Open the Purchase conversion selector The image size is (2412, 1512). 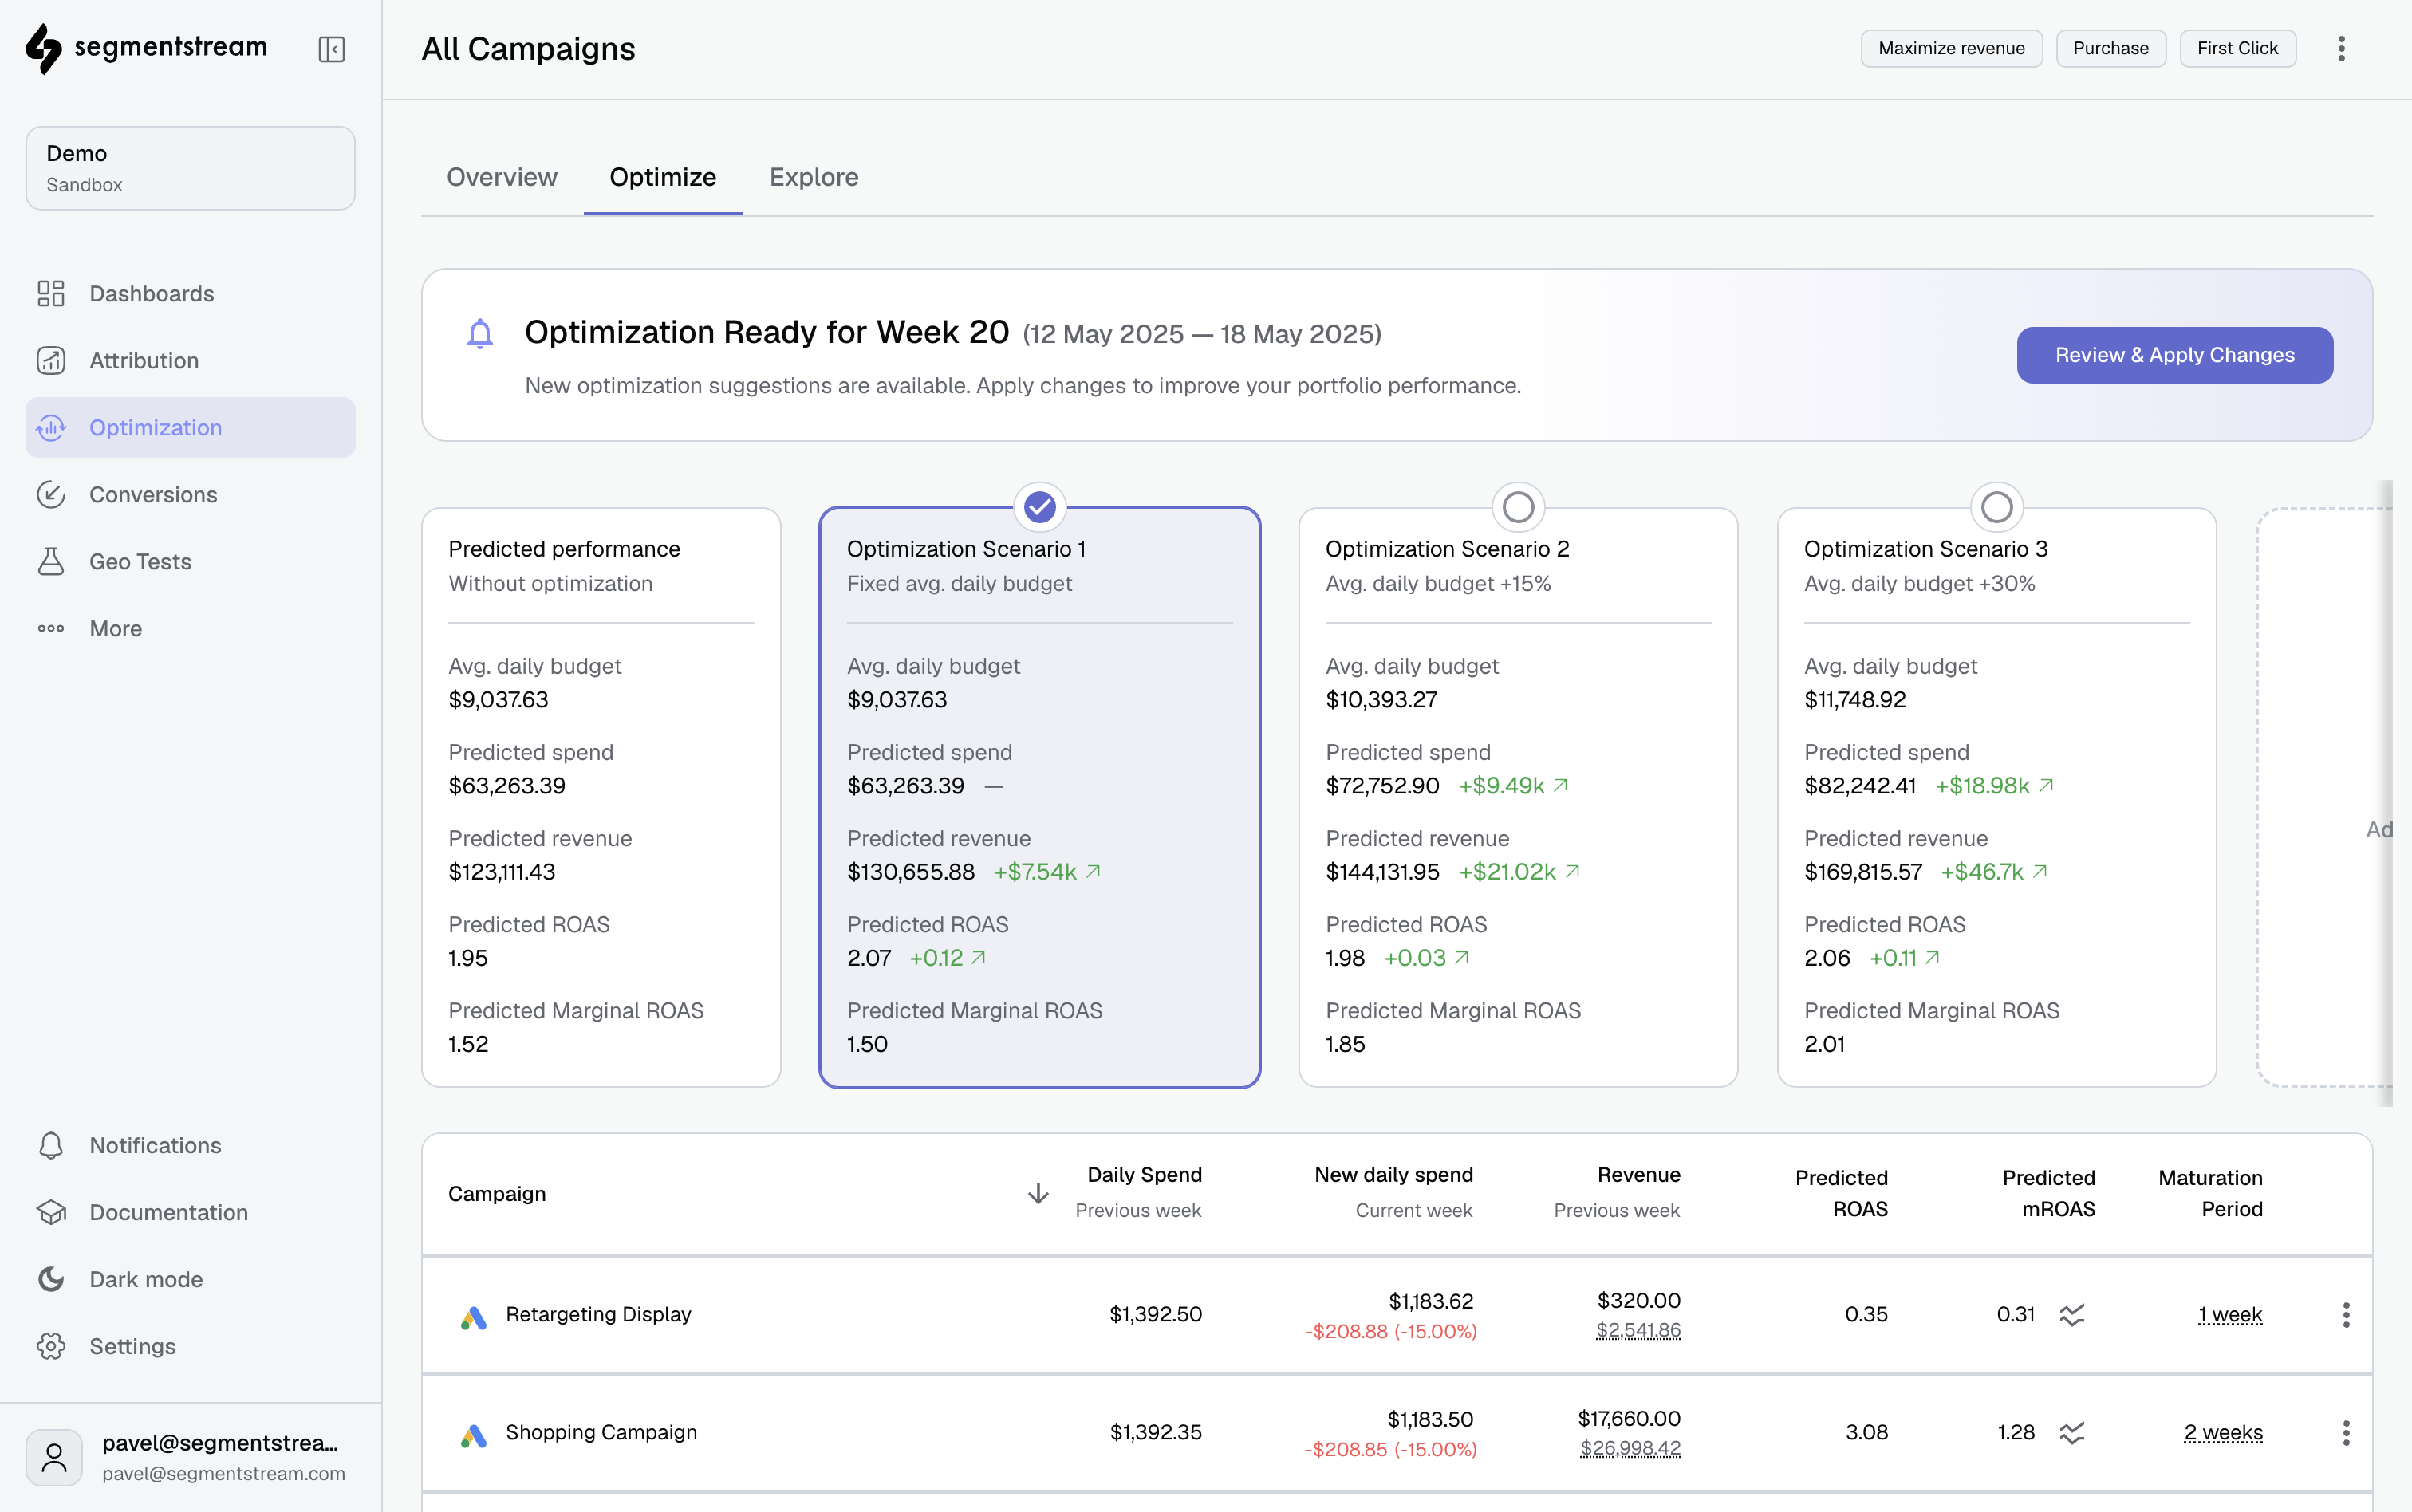2110,48
